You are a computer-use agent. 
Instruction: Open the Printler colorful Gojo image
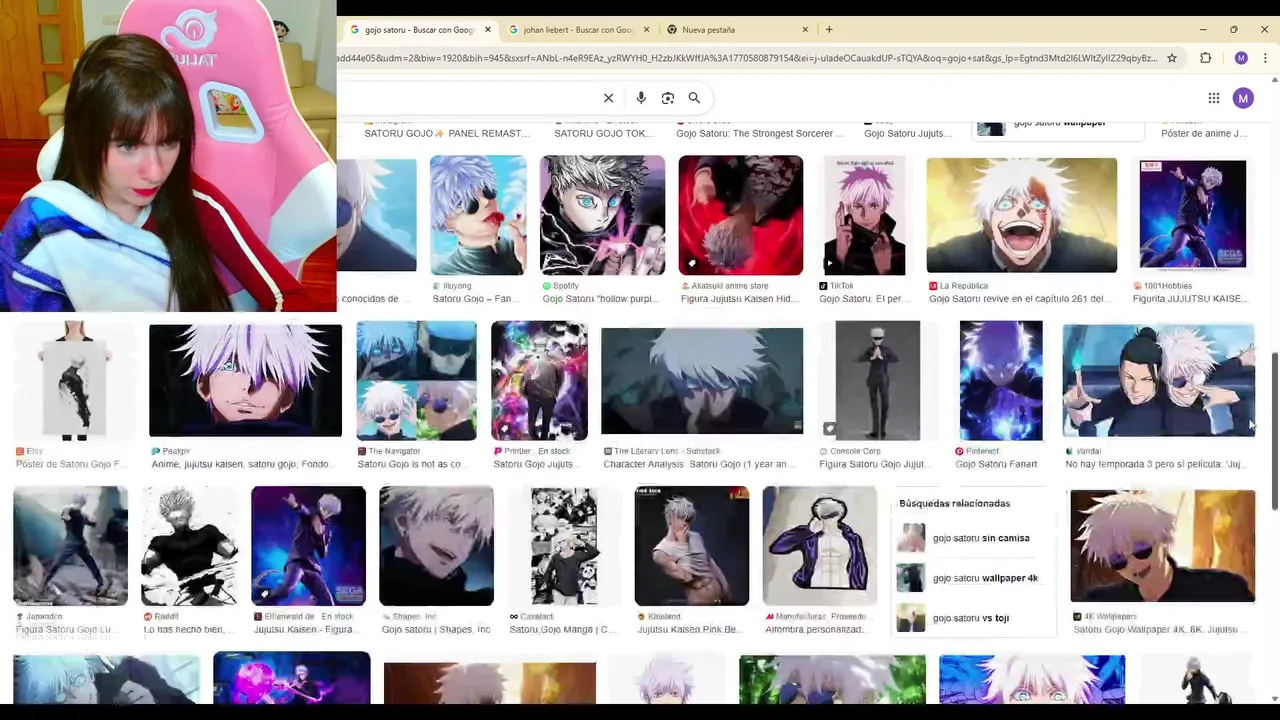539,380
